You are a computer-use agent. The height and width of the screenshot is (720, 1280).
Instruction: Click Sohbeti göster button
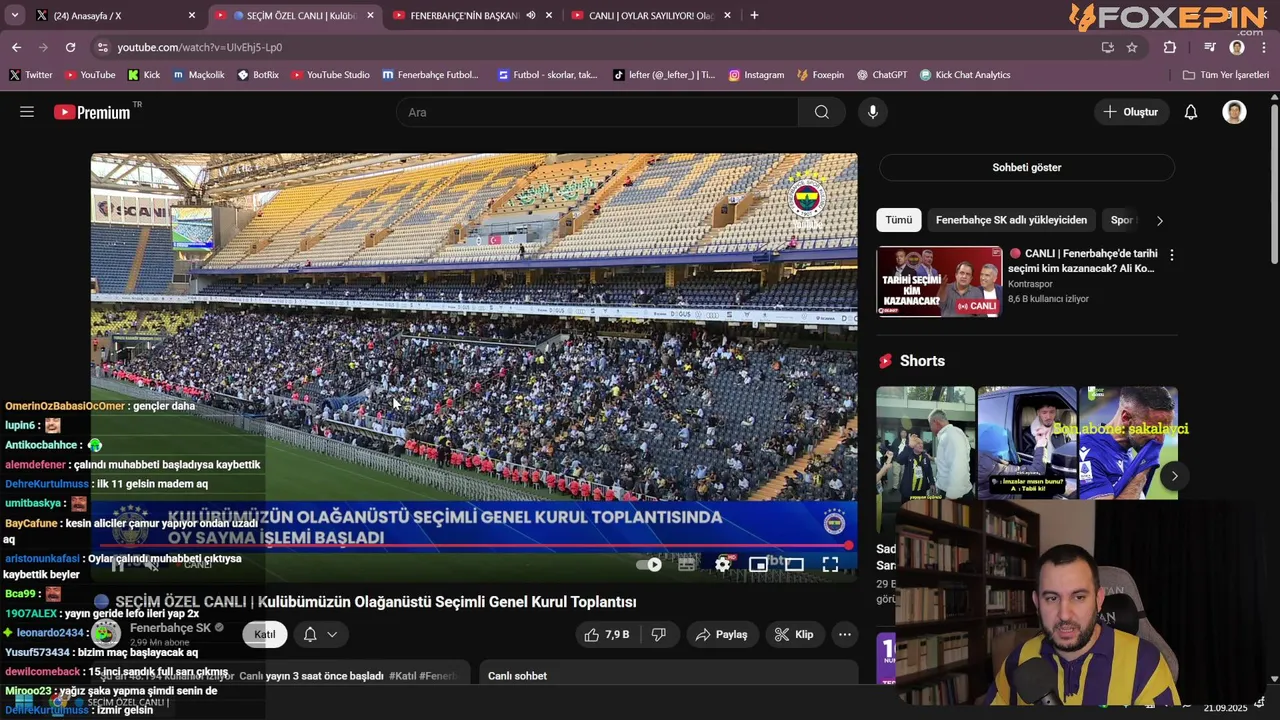pos(1026,167)
